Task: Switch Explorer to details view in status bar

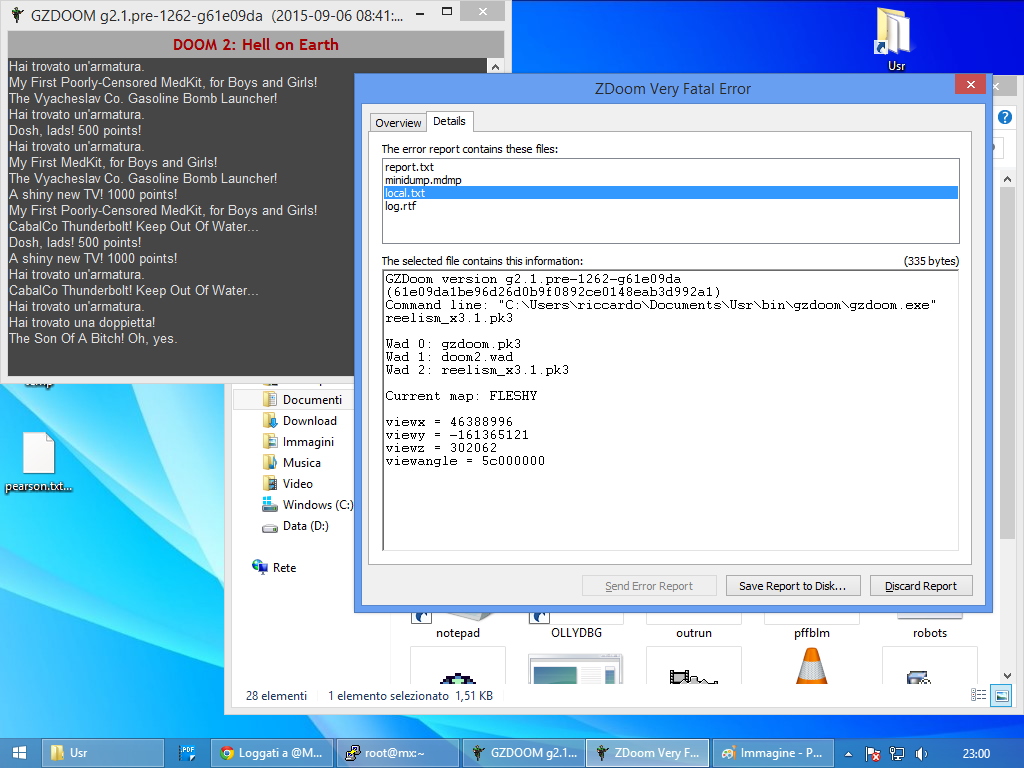Action: point(978,696)
